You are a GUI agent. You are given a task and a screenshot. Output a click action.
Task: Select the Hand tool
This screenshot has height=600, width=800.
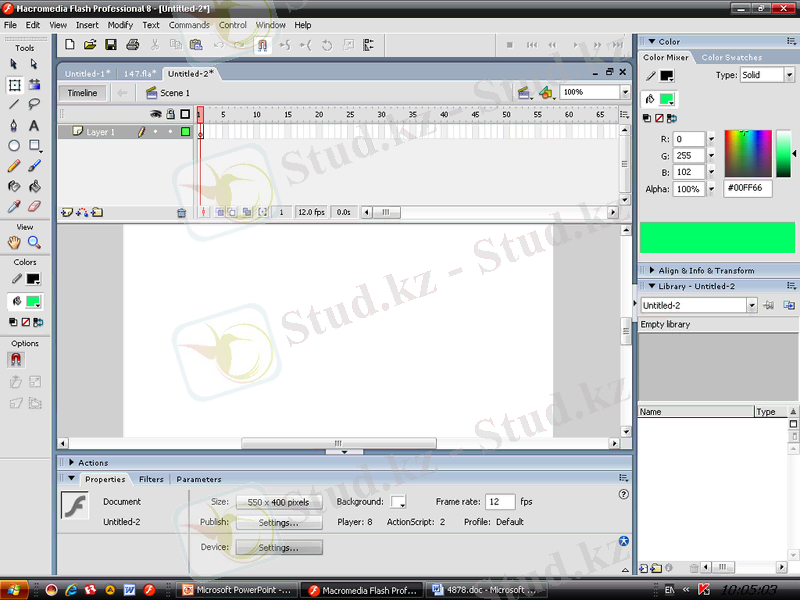14,242
